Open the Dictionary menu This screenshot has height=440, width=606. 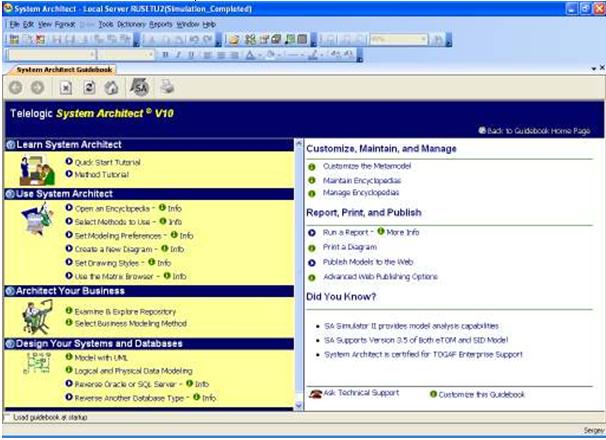(131, 24)
